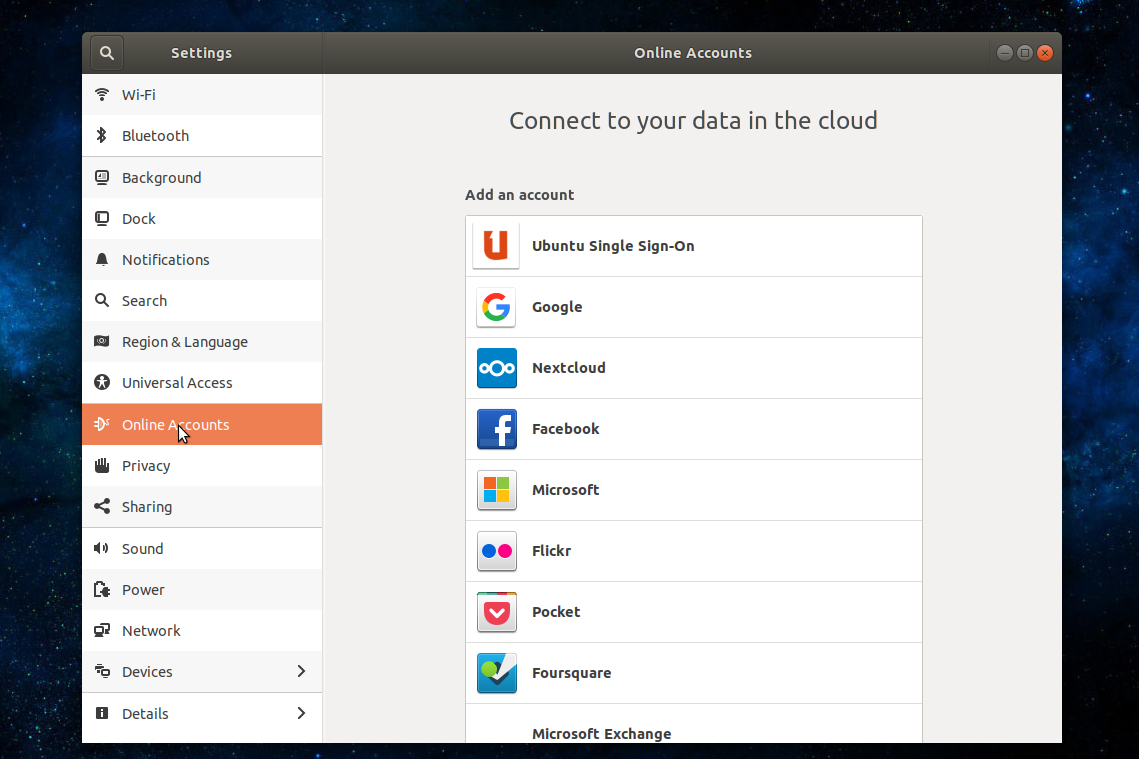Expand Details submenu via its chevron
This screenshot has width=1139, height=759.
(301, 713)
